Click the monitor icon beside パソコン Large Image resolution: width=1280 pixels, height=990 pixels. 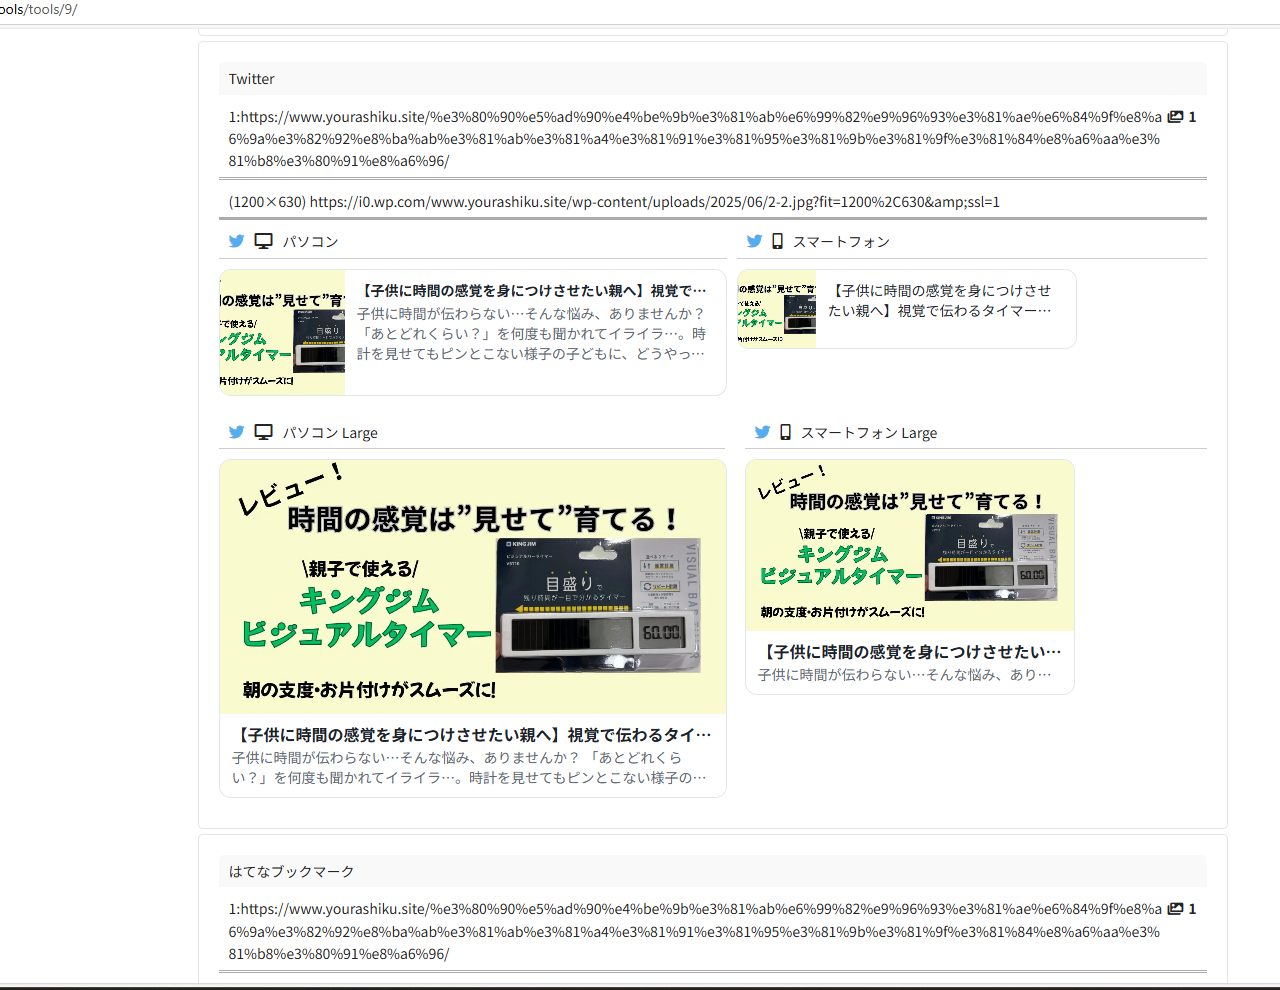(x=263, y=432)
